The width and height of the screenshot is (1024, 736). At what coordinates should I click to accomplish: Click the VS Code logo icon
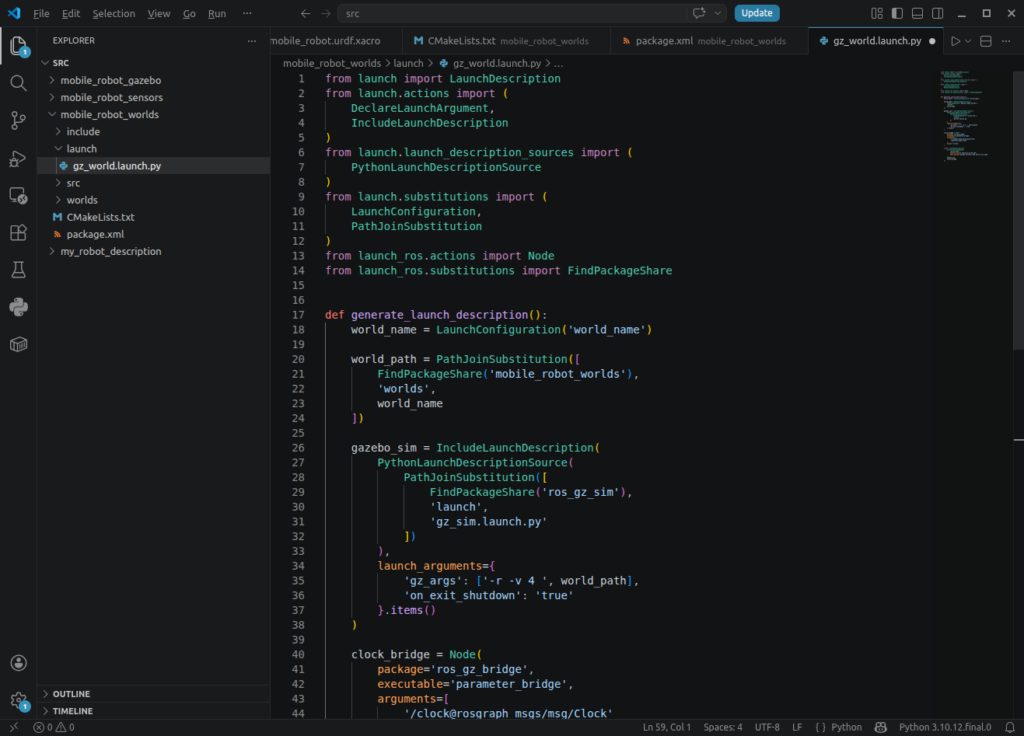point(14,13)
